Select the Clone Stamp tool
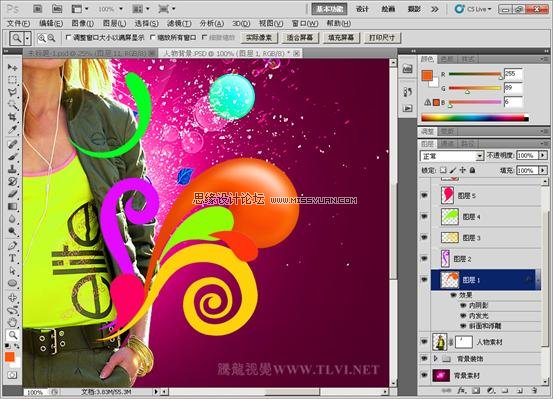553x399 pixels. [12, 169]
